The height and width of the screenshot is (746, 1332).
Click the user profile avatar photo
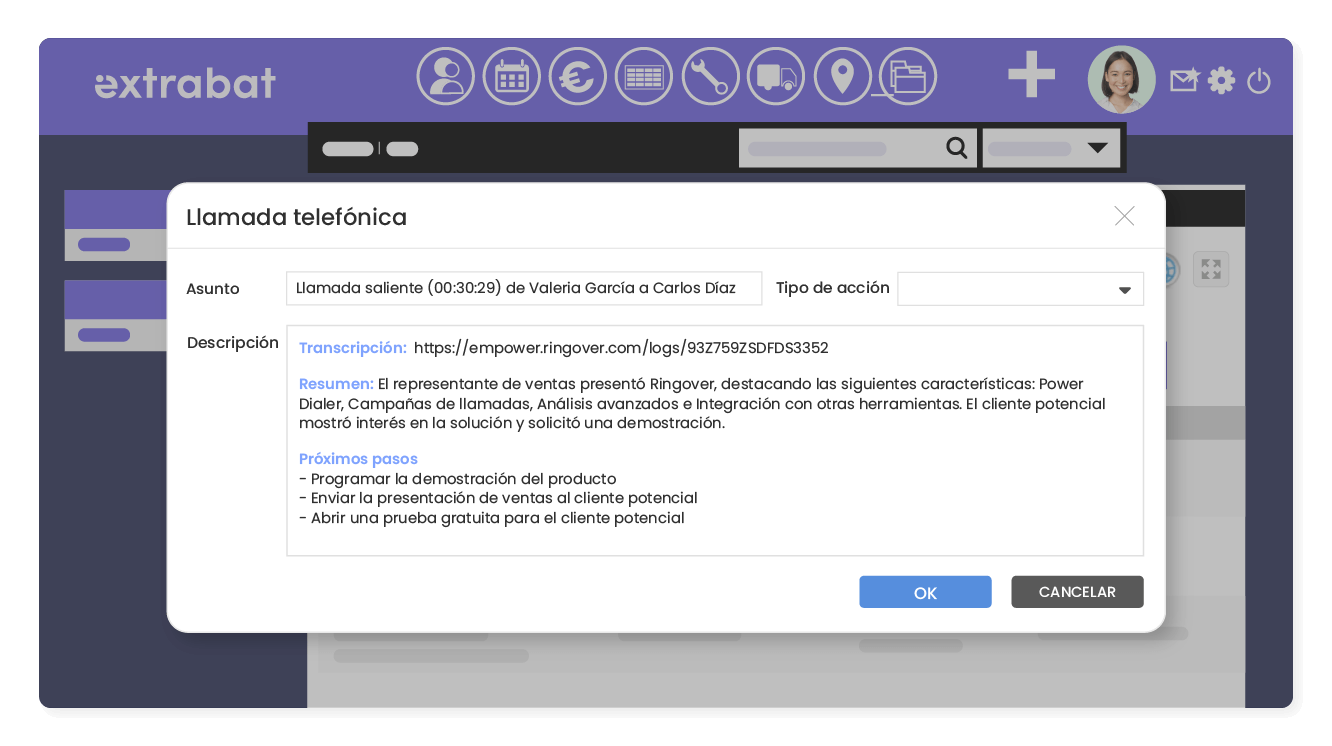tap(1121, 80)
